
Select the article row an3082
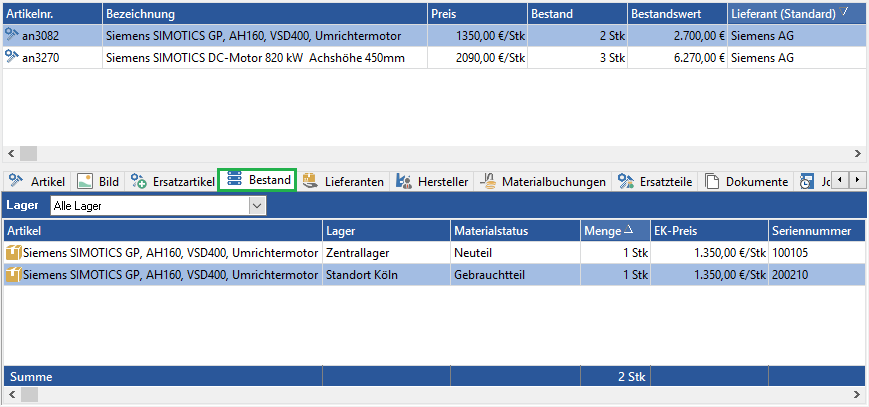(x=434, y=36)
